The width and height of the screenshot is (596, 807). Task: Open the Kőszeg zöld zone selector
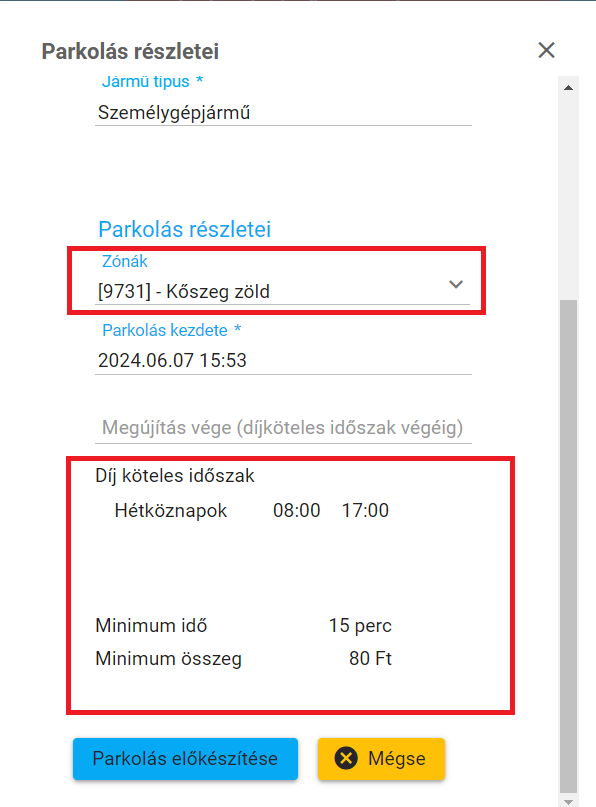point(283,291)
